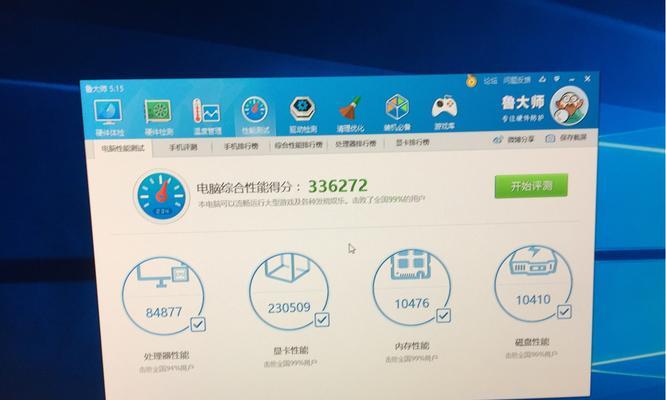Switch to the 手机评测 tab
Screen dimensions: 666x400
[183, 147]
